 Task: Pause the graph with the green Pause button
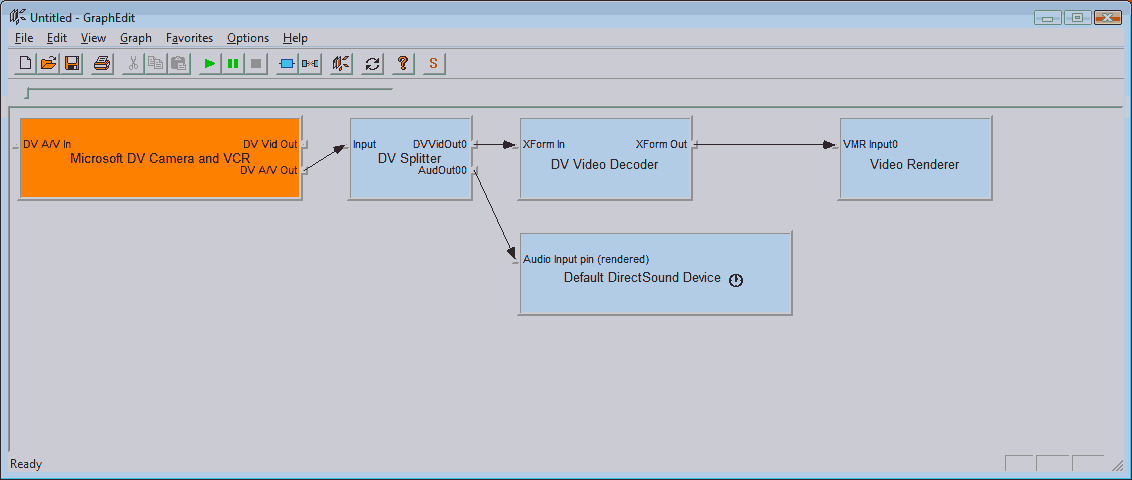(232, 64)
